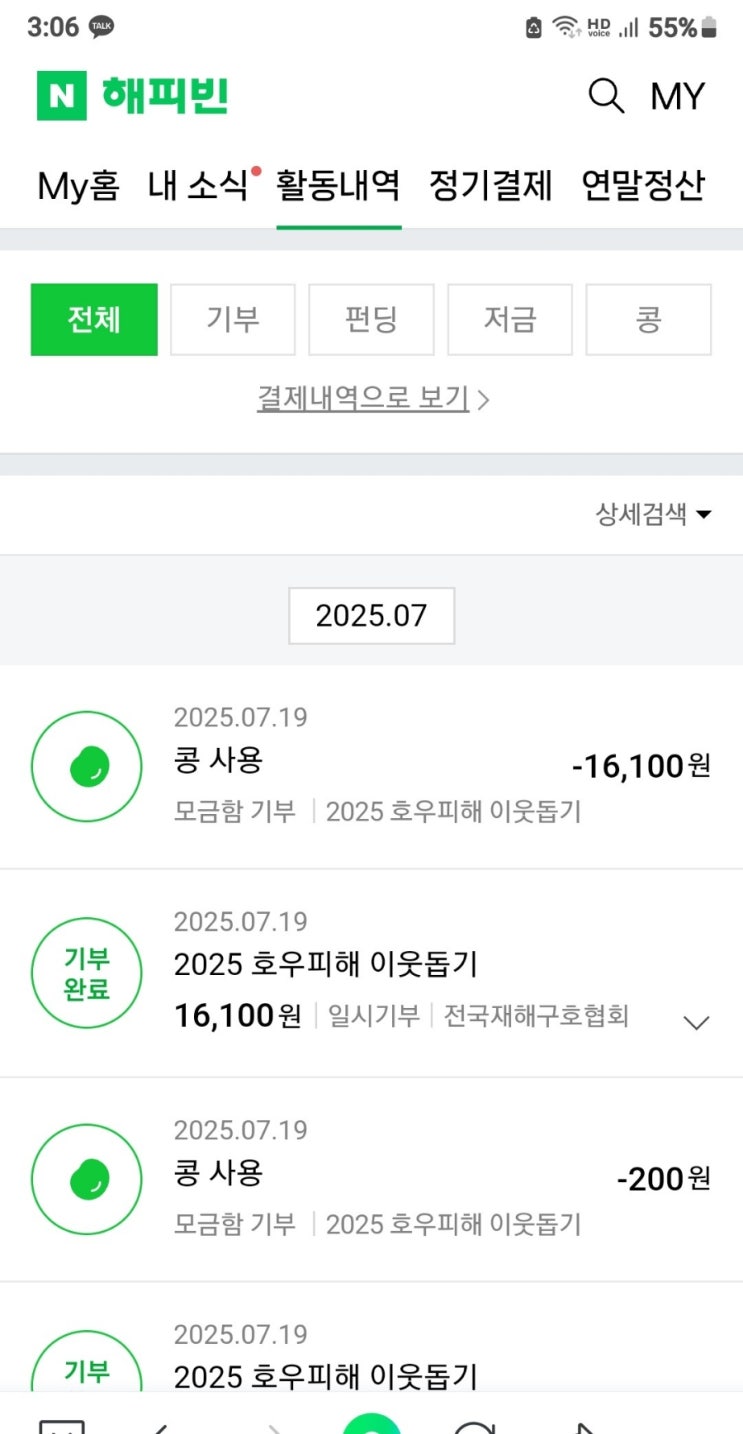Open the 상세검색 dropdown
Viewport: 743px width, 1434px height.
[x=653, y=515]
